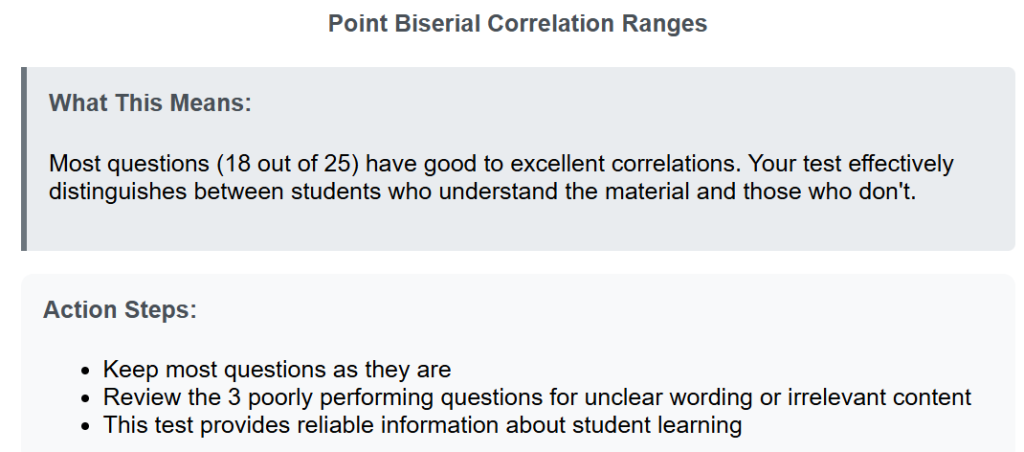
Task: Click the words "student learning" in last bullet
Action: point(657,425)
